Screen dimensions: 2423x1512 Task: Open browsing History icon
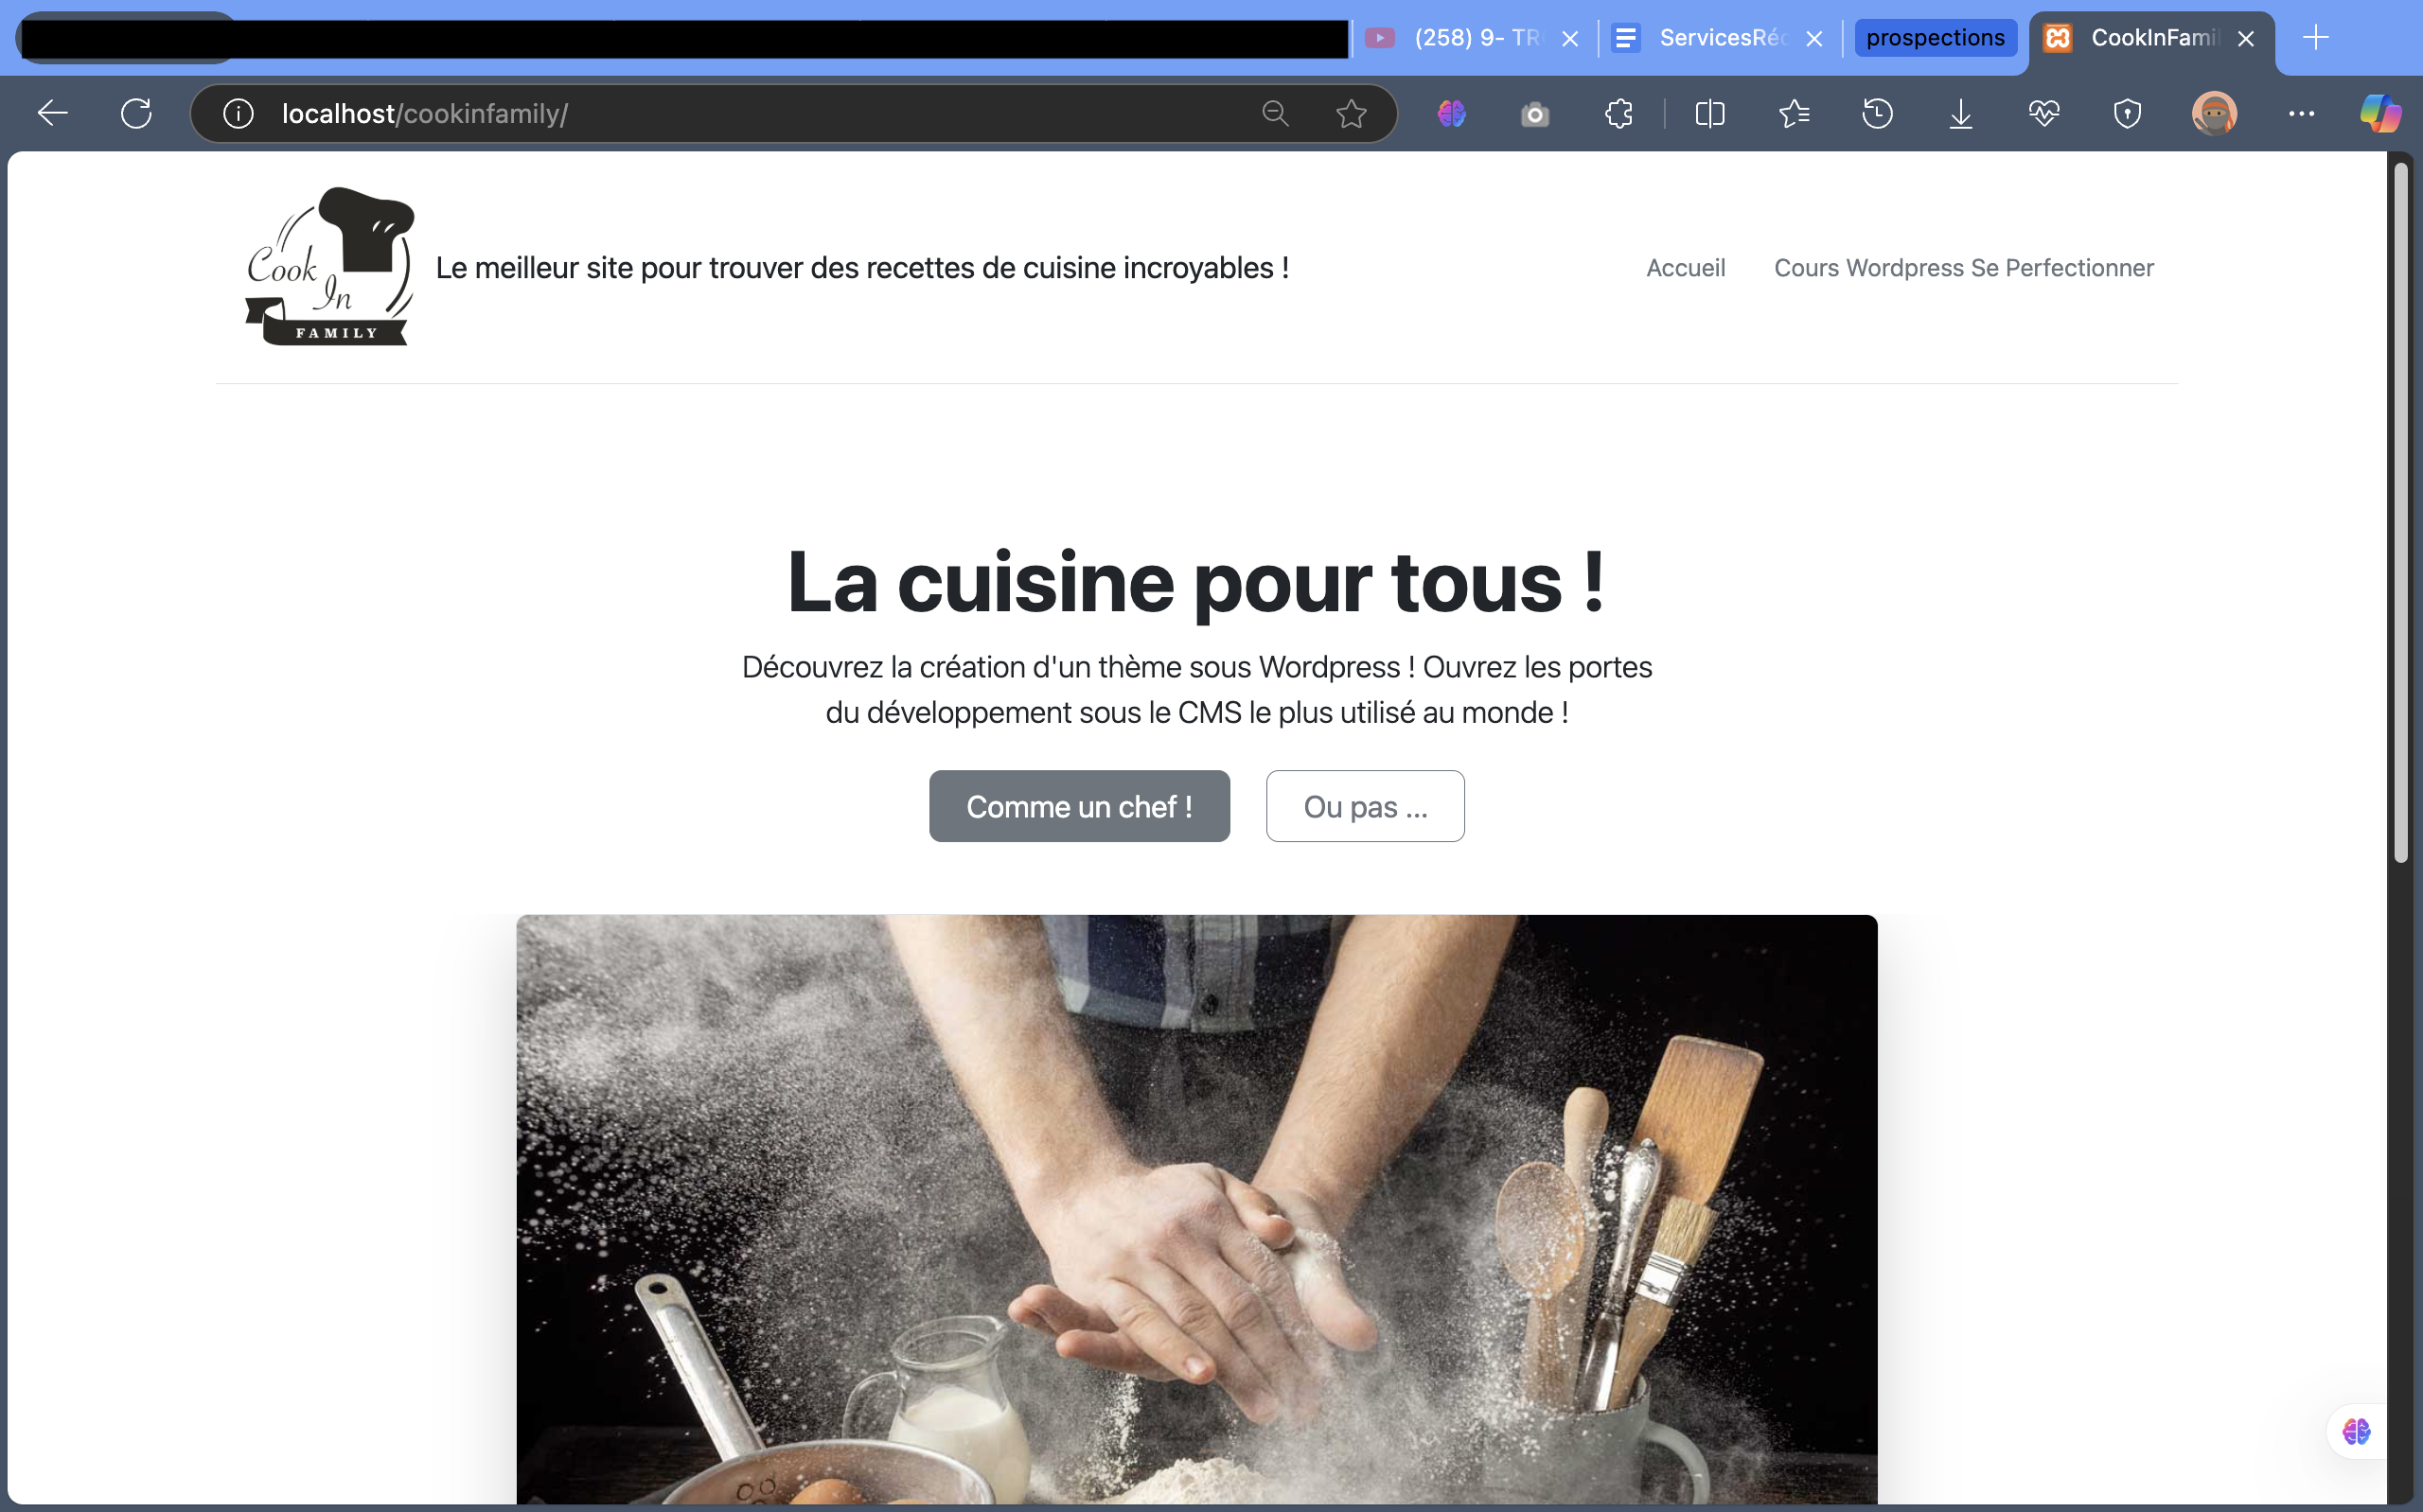pyautogui.click(x=1877, y=114)
